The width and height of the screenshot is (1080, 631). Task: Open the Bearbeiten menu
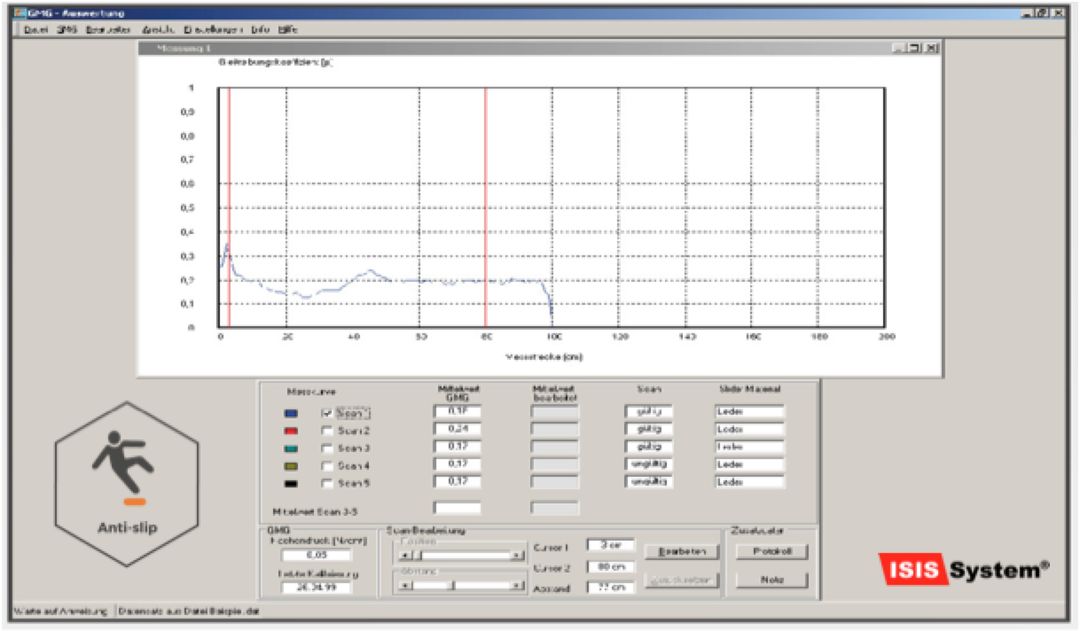(x=108, y=30)
